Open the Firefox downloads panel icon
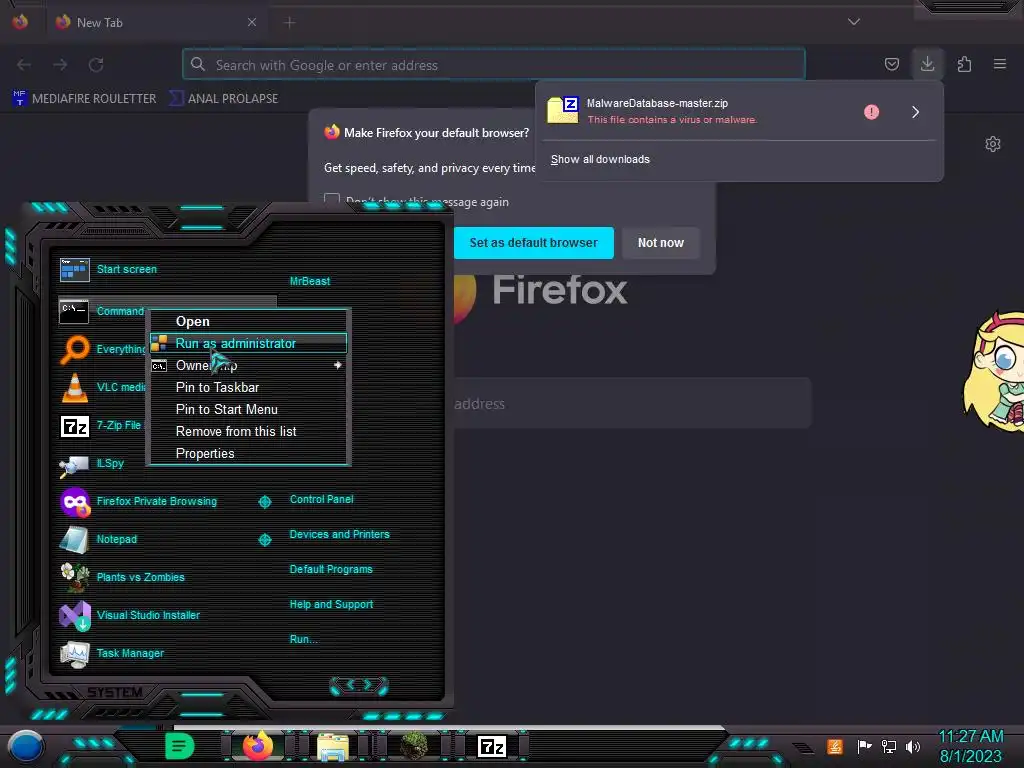Viewport: 1024px width, 768px height. click(927, 64)
